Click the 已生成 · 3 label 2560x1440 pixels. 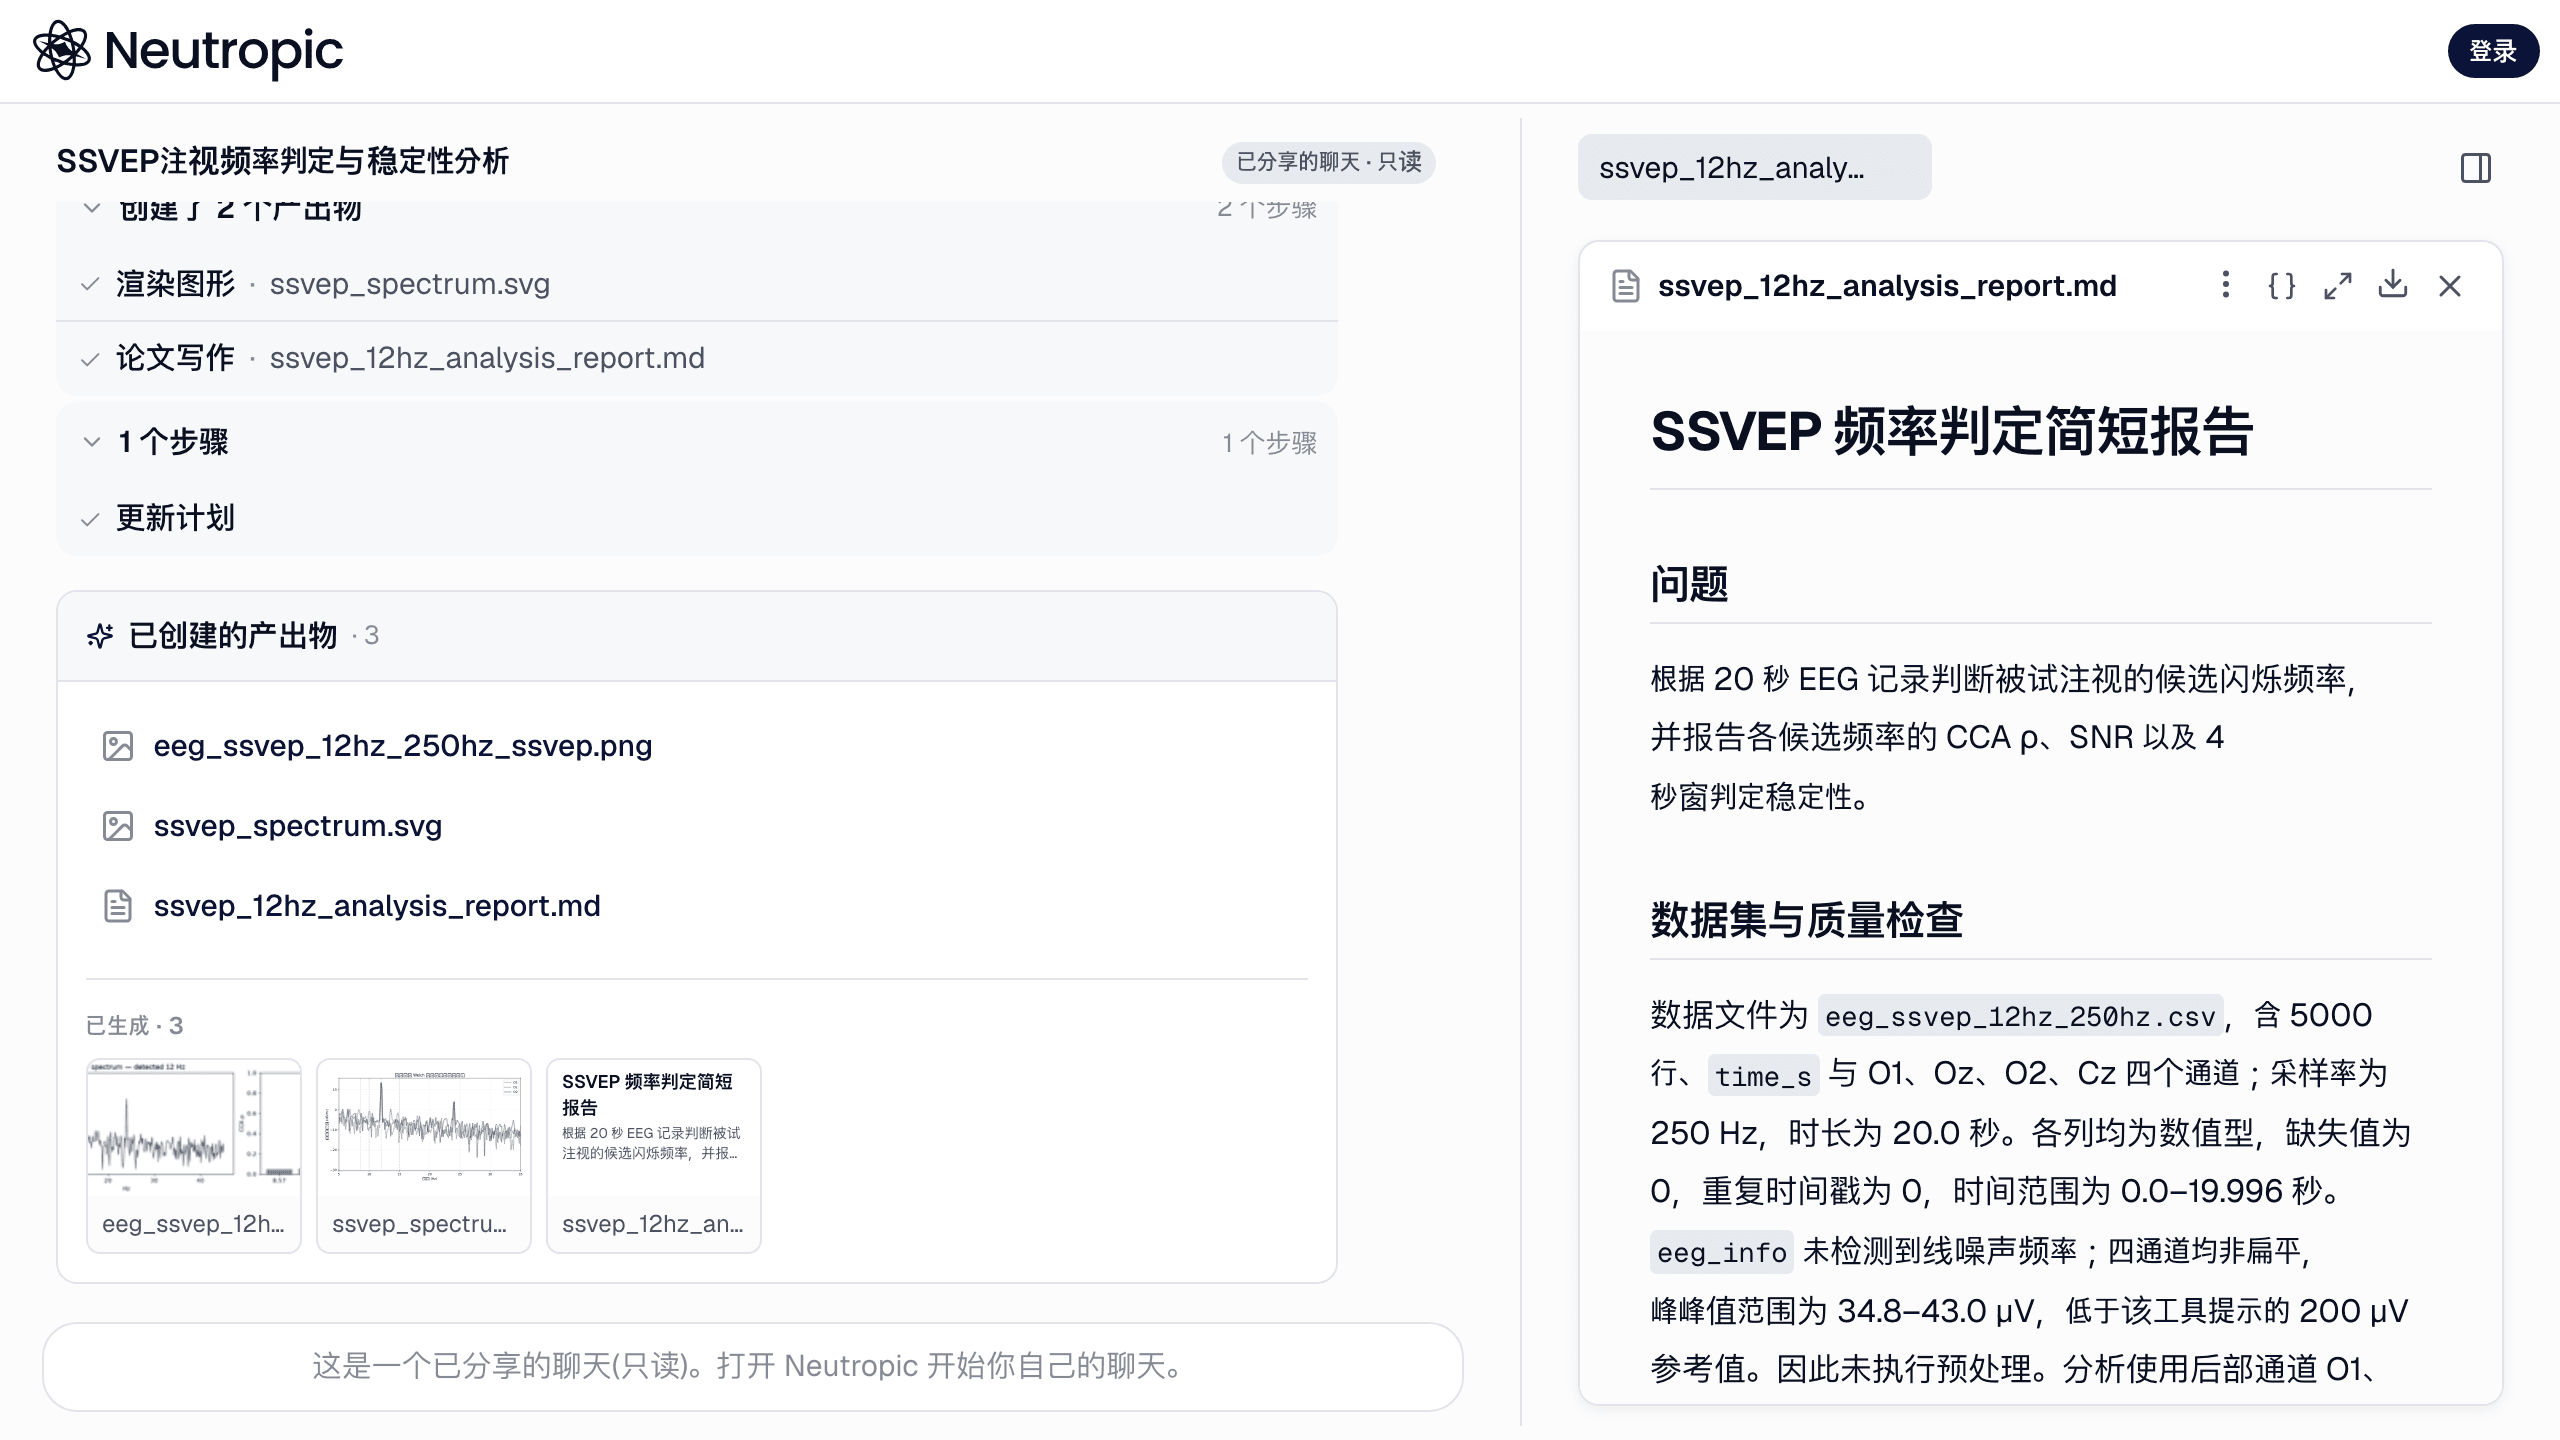click(x=134, y=1025)
